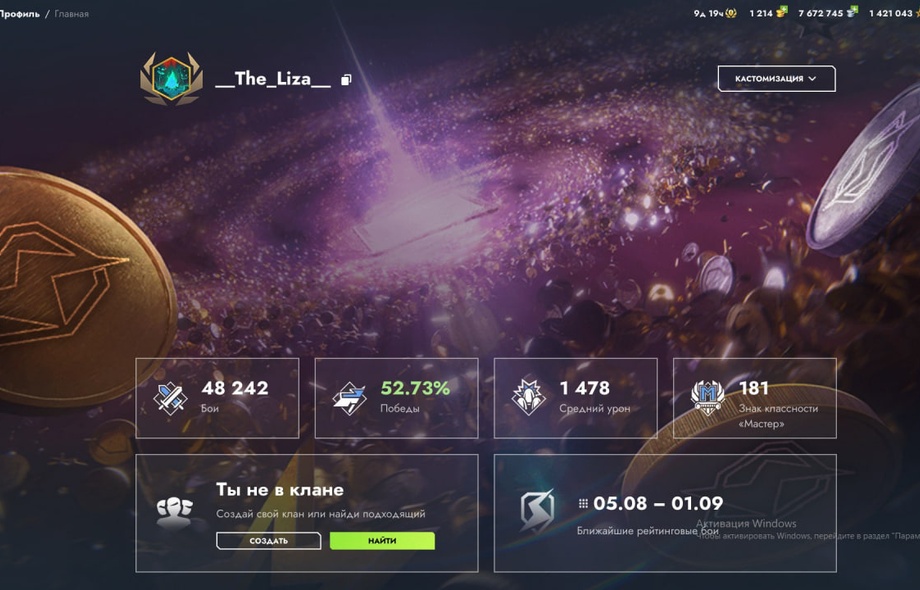Image resolution: width=920 pixels, height=590 pixels.
Task: Open the gold balance 1 214
Action: click(x=768, y=13)
